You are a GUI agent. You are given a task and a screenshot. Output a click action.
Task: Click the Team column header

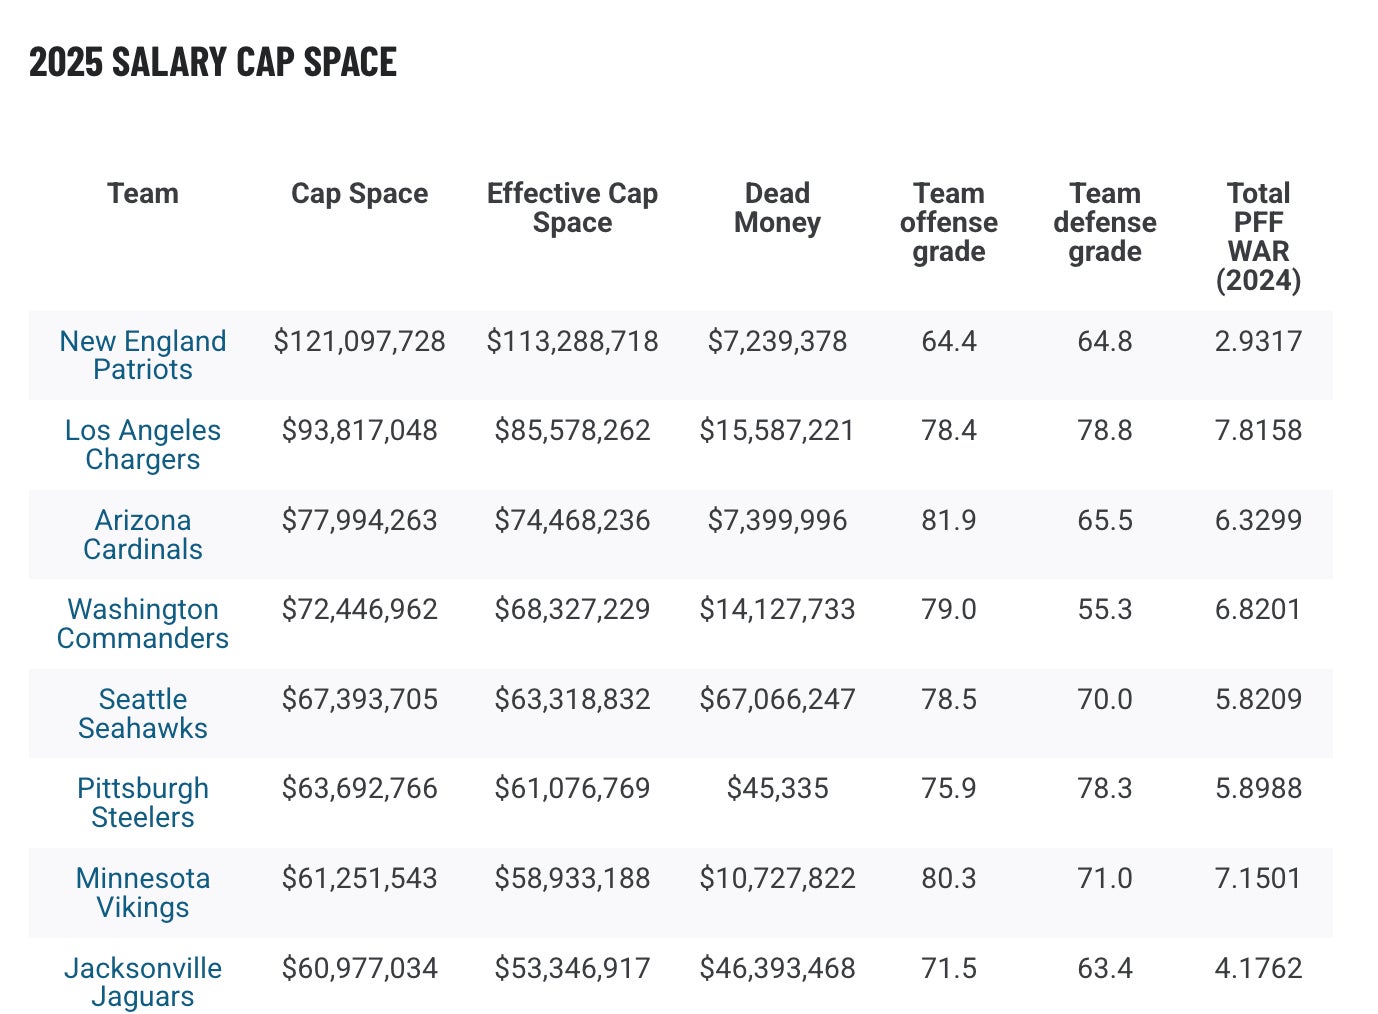(x=143, y=193)
